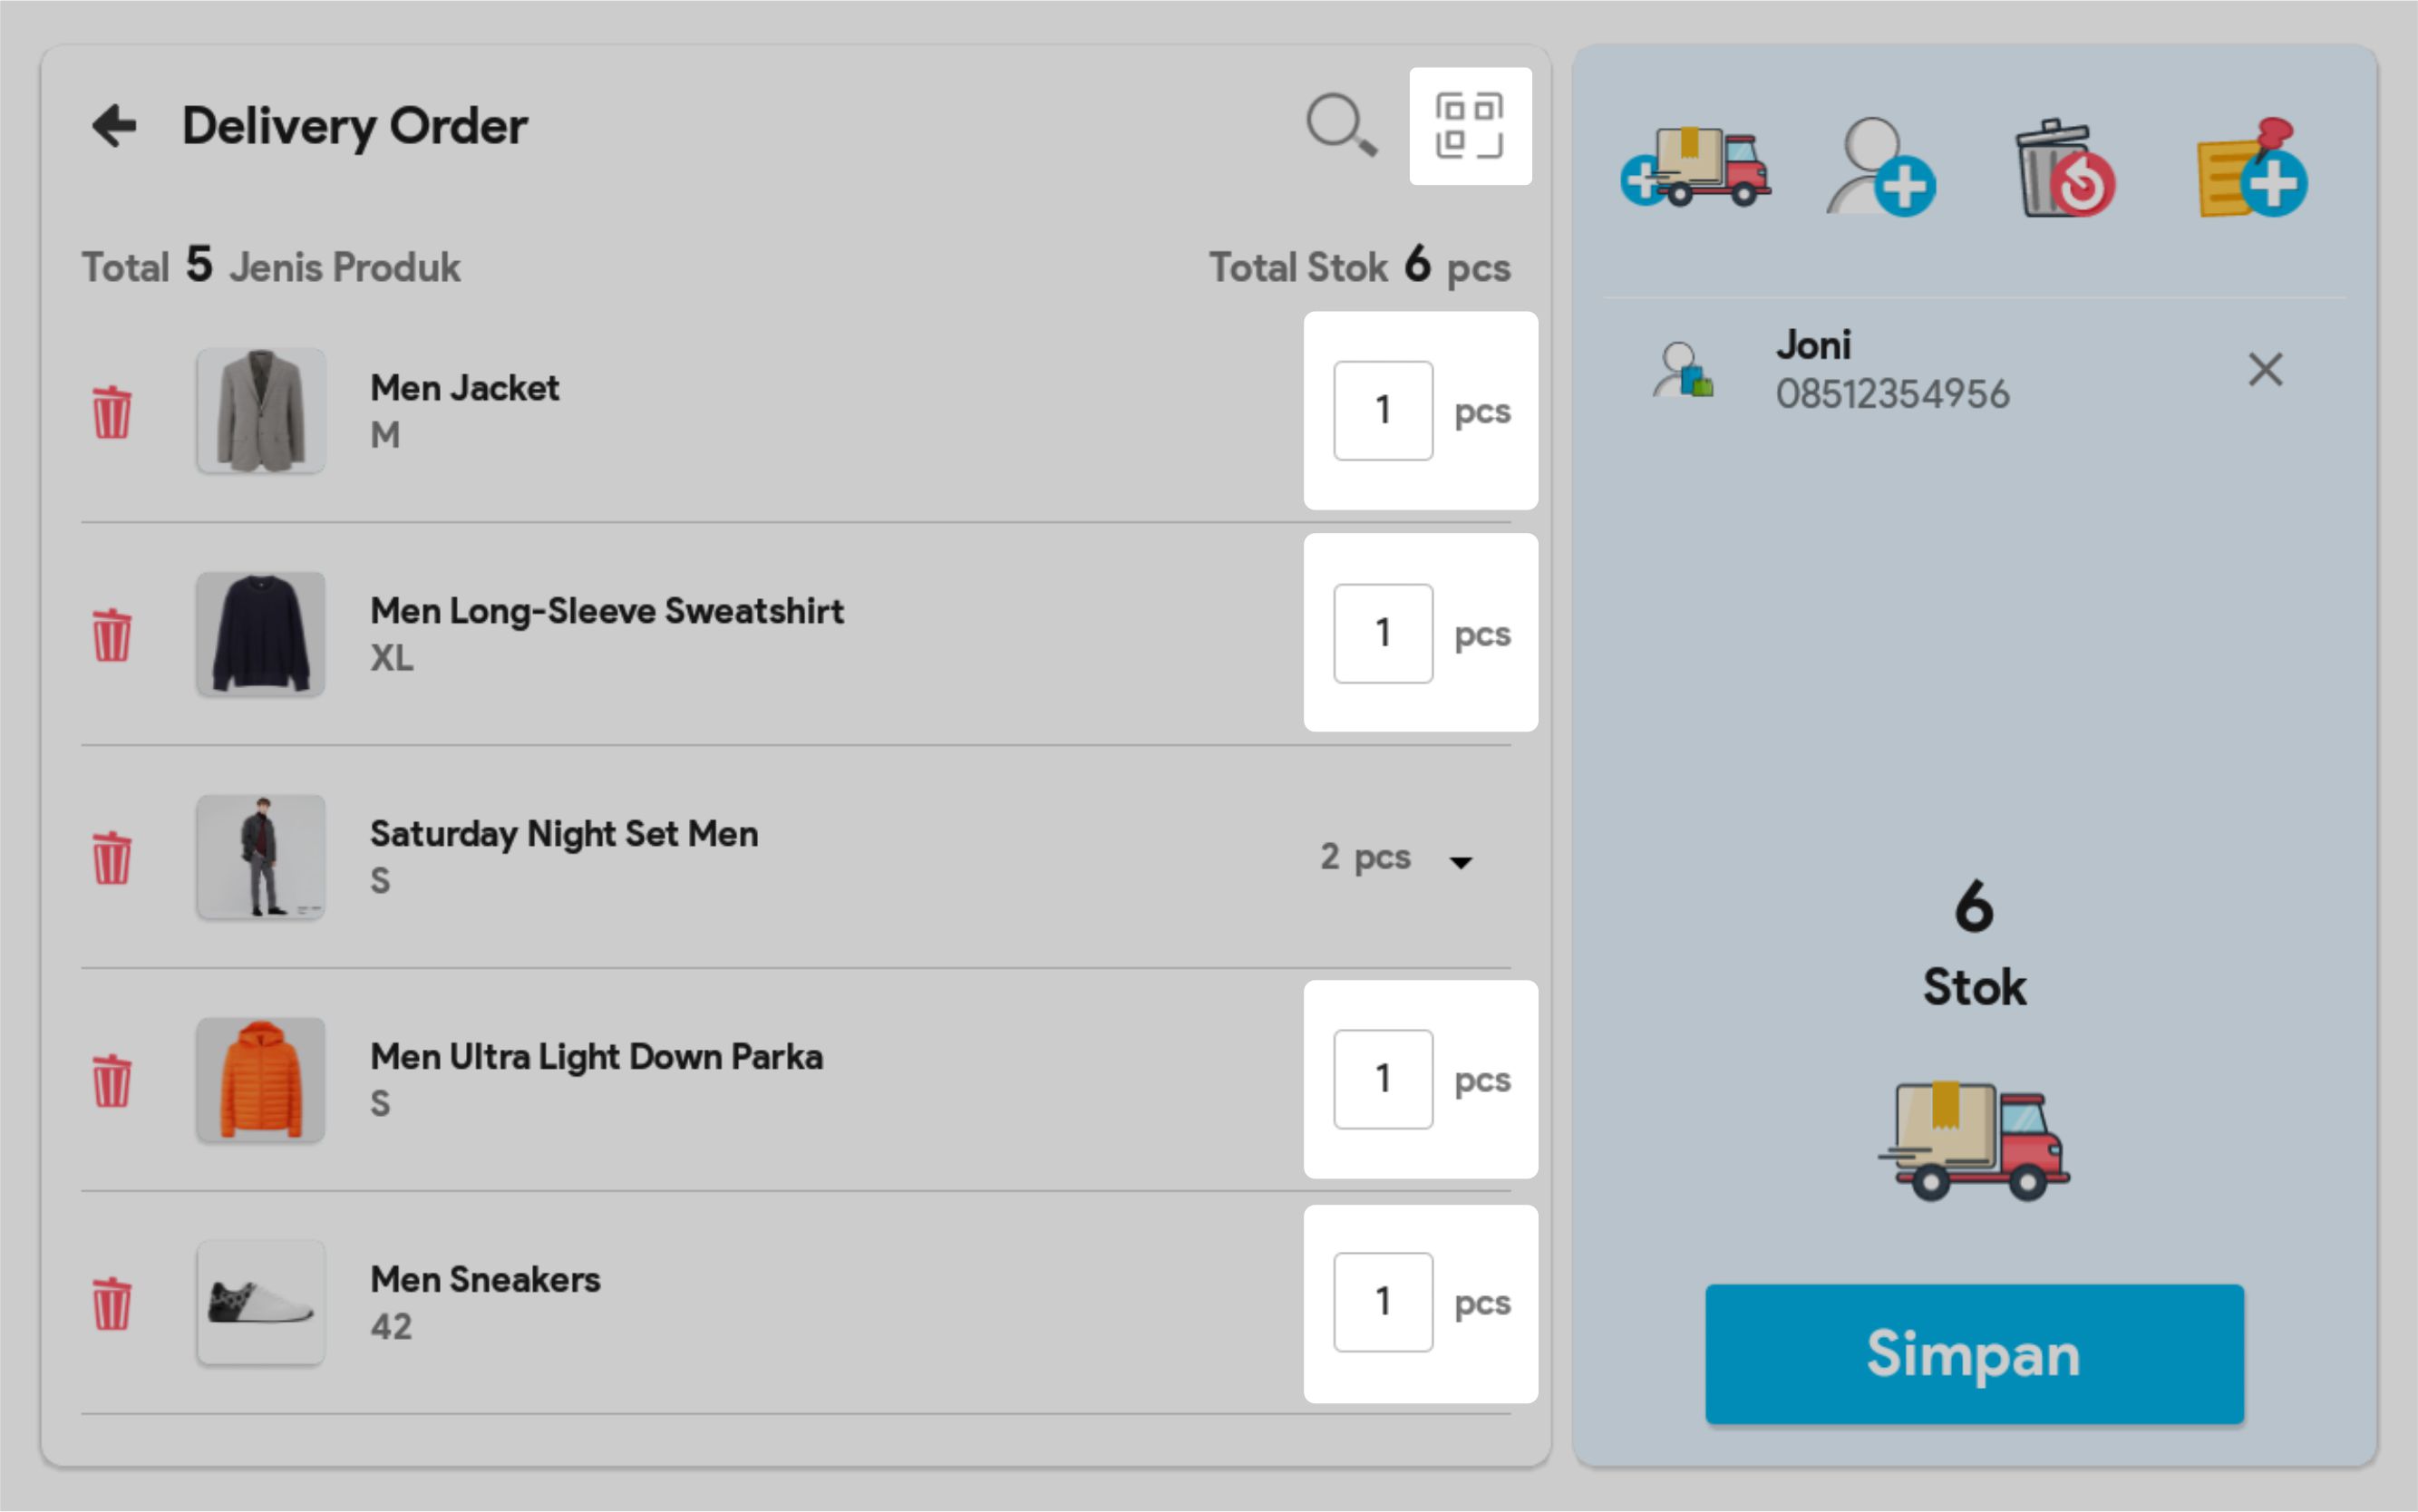
Task: Click the add delivery truck icon
Action: 1695,168
